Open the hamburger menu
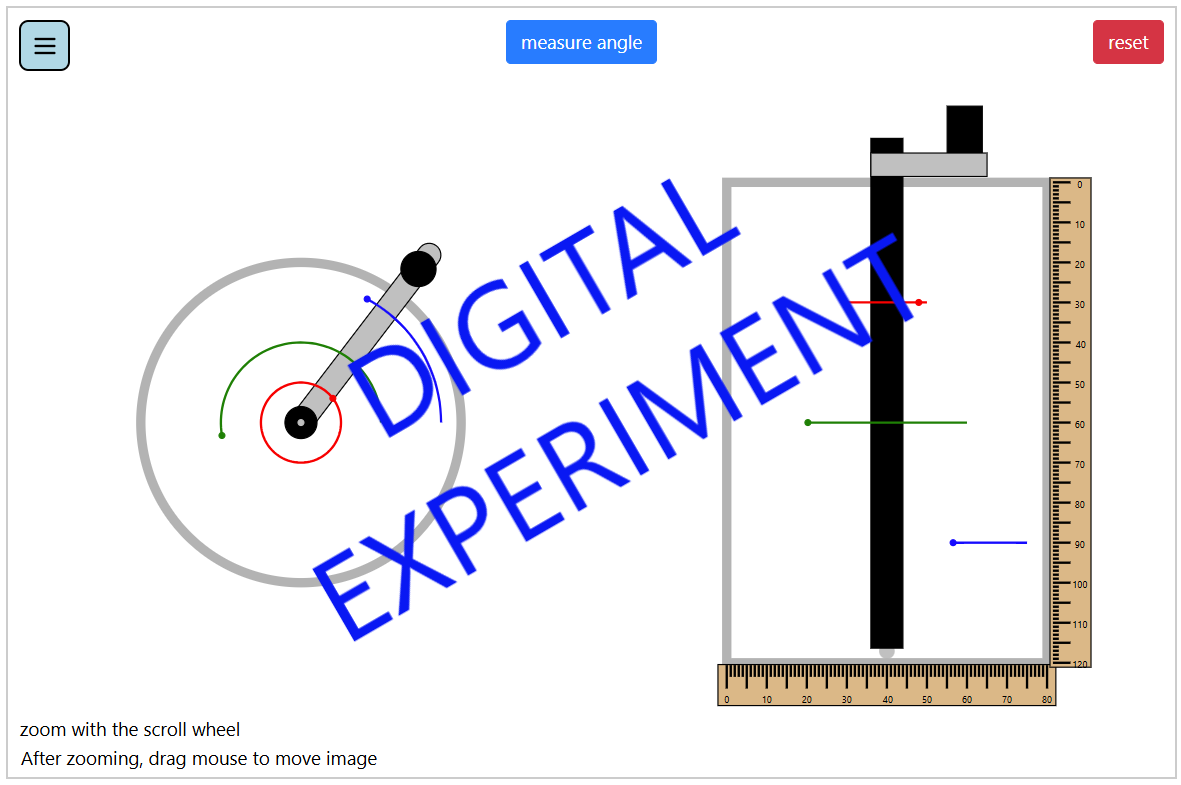Screen dimensions: 1181x785 click(x=44, y=46)
